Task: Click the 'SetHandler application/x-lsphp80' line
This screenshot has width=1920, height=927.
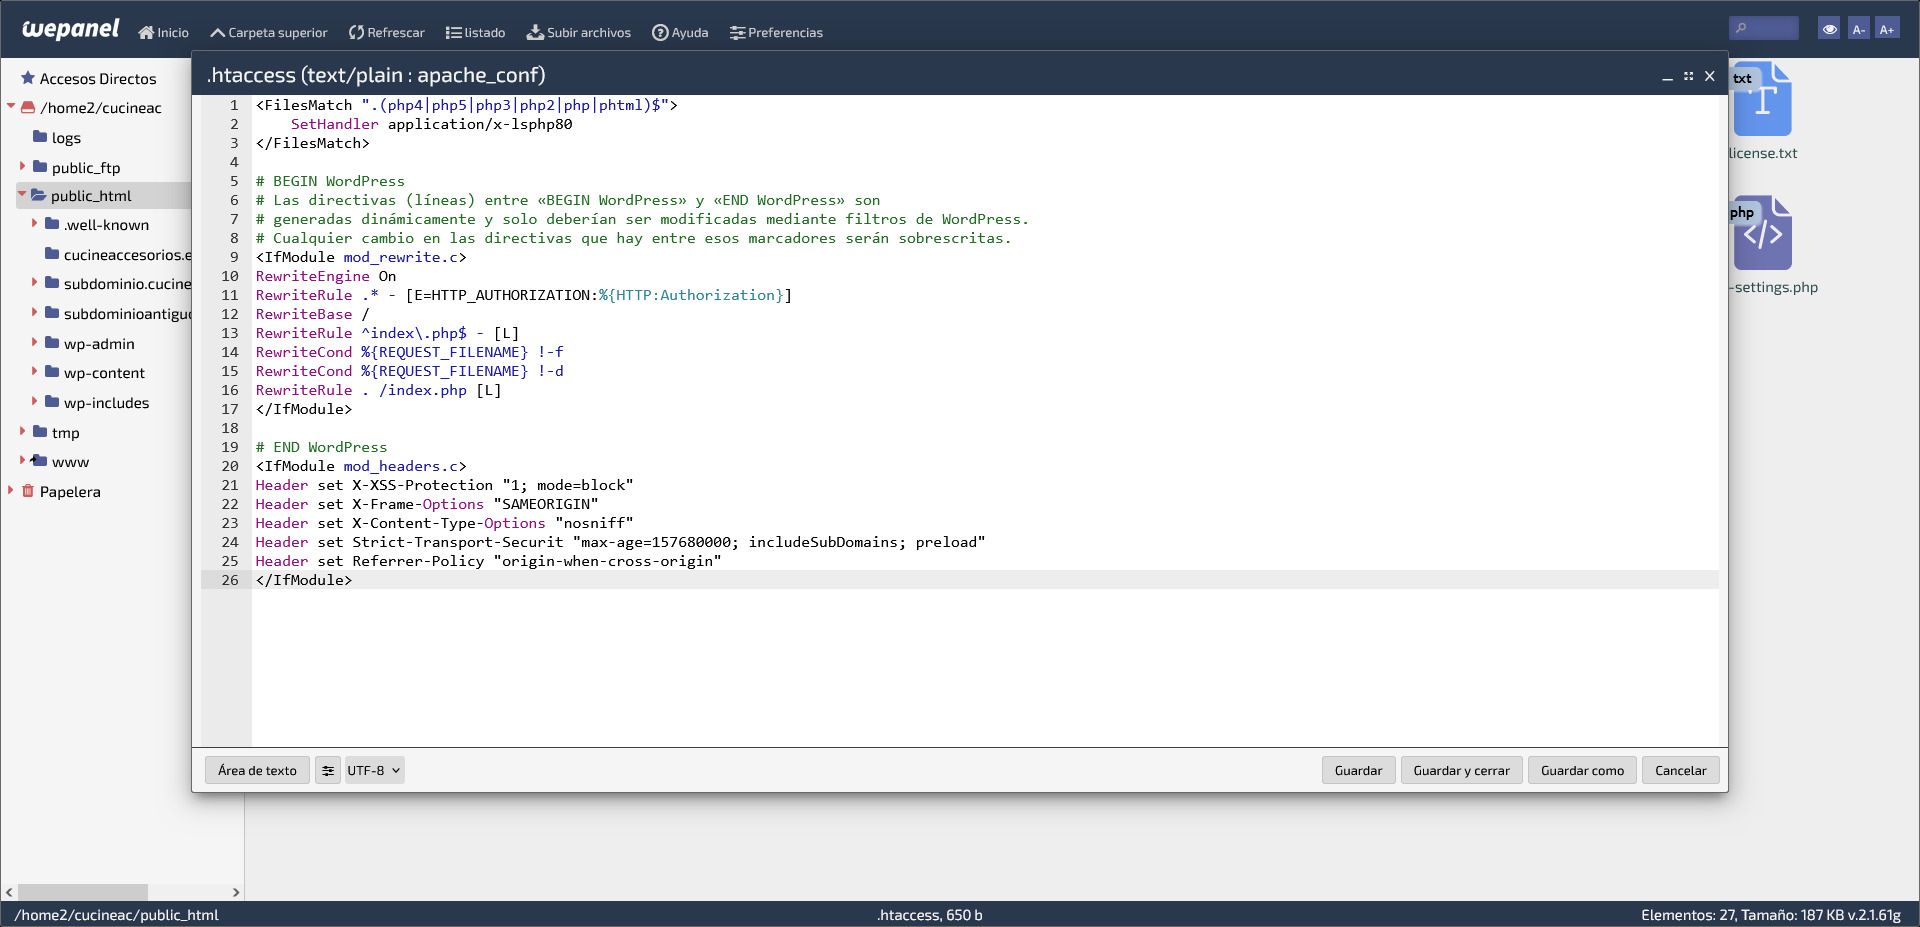Action: click(x=431, y=124)
